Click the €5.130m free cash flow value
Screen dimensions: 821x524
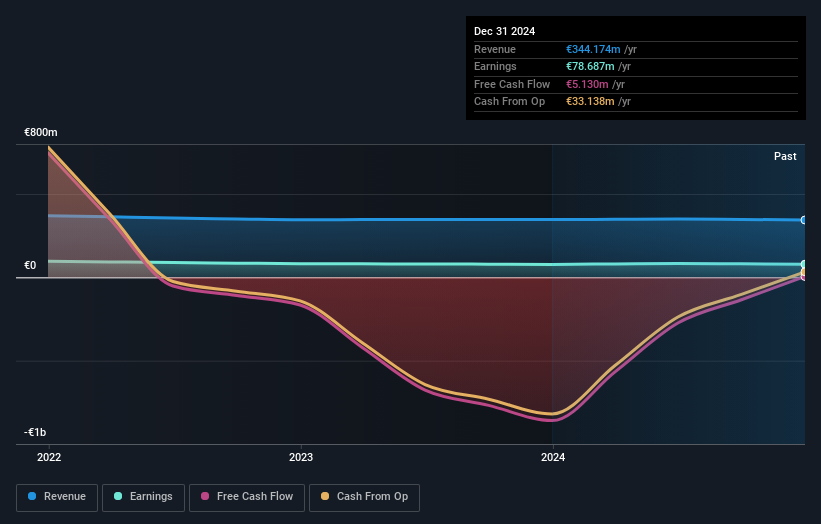click(587, 84)
